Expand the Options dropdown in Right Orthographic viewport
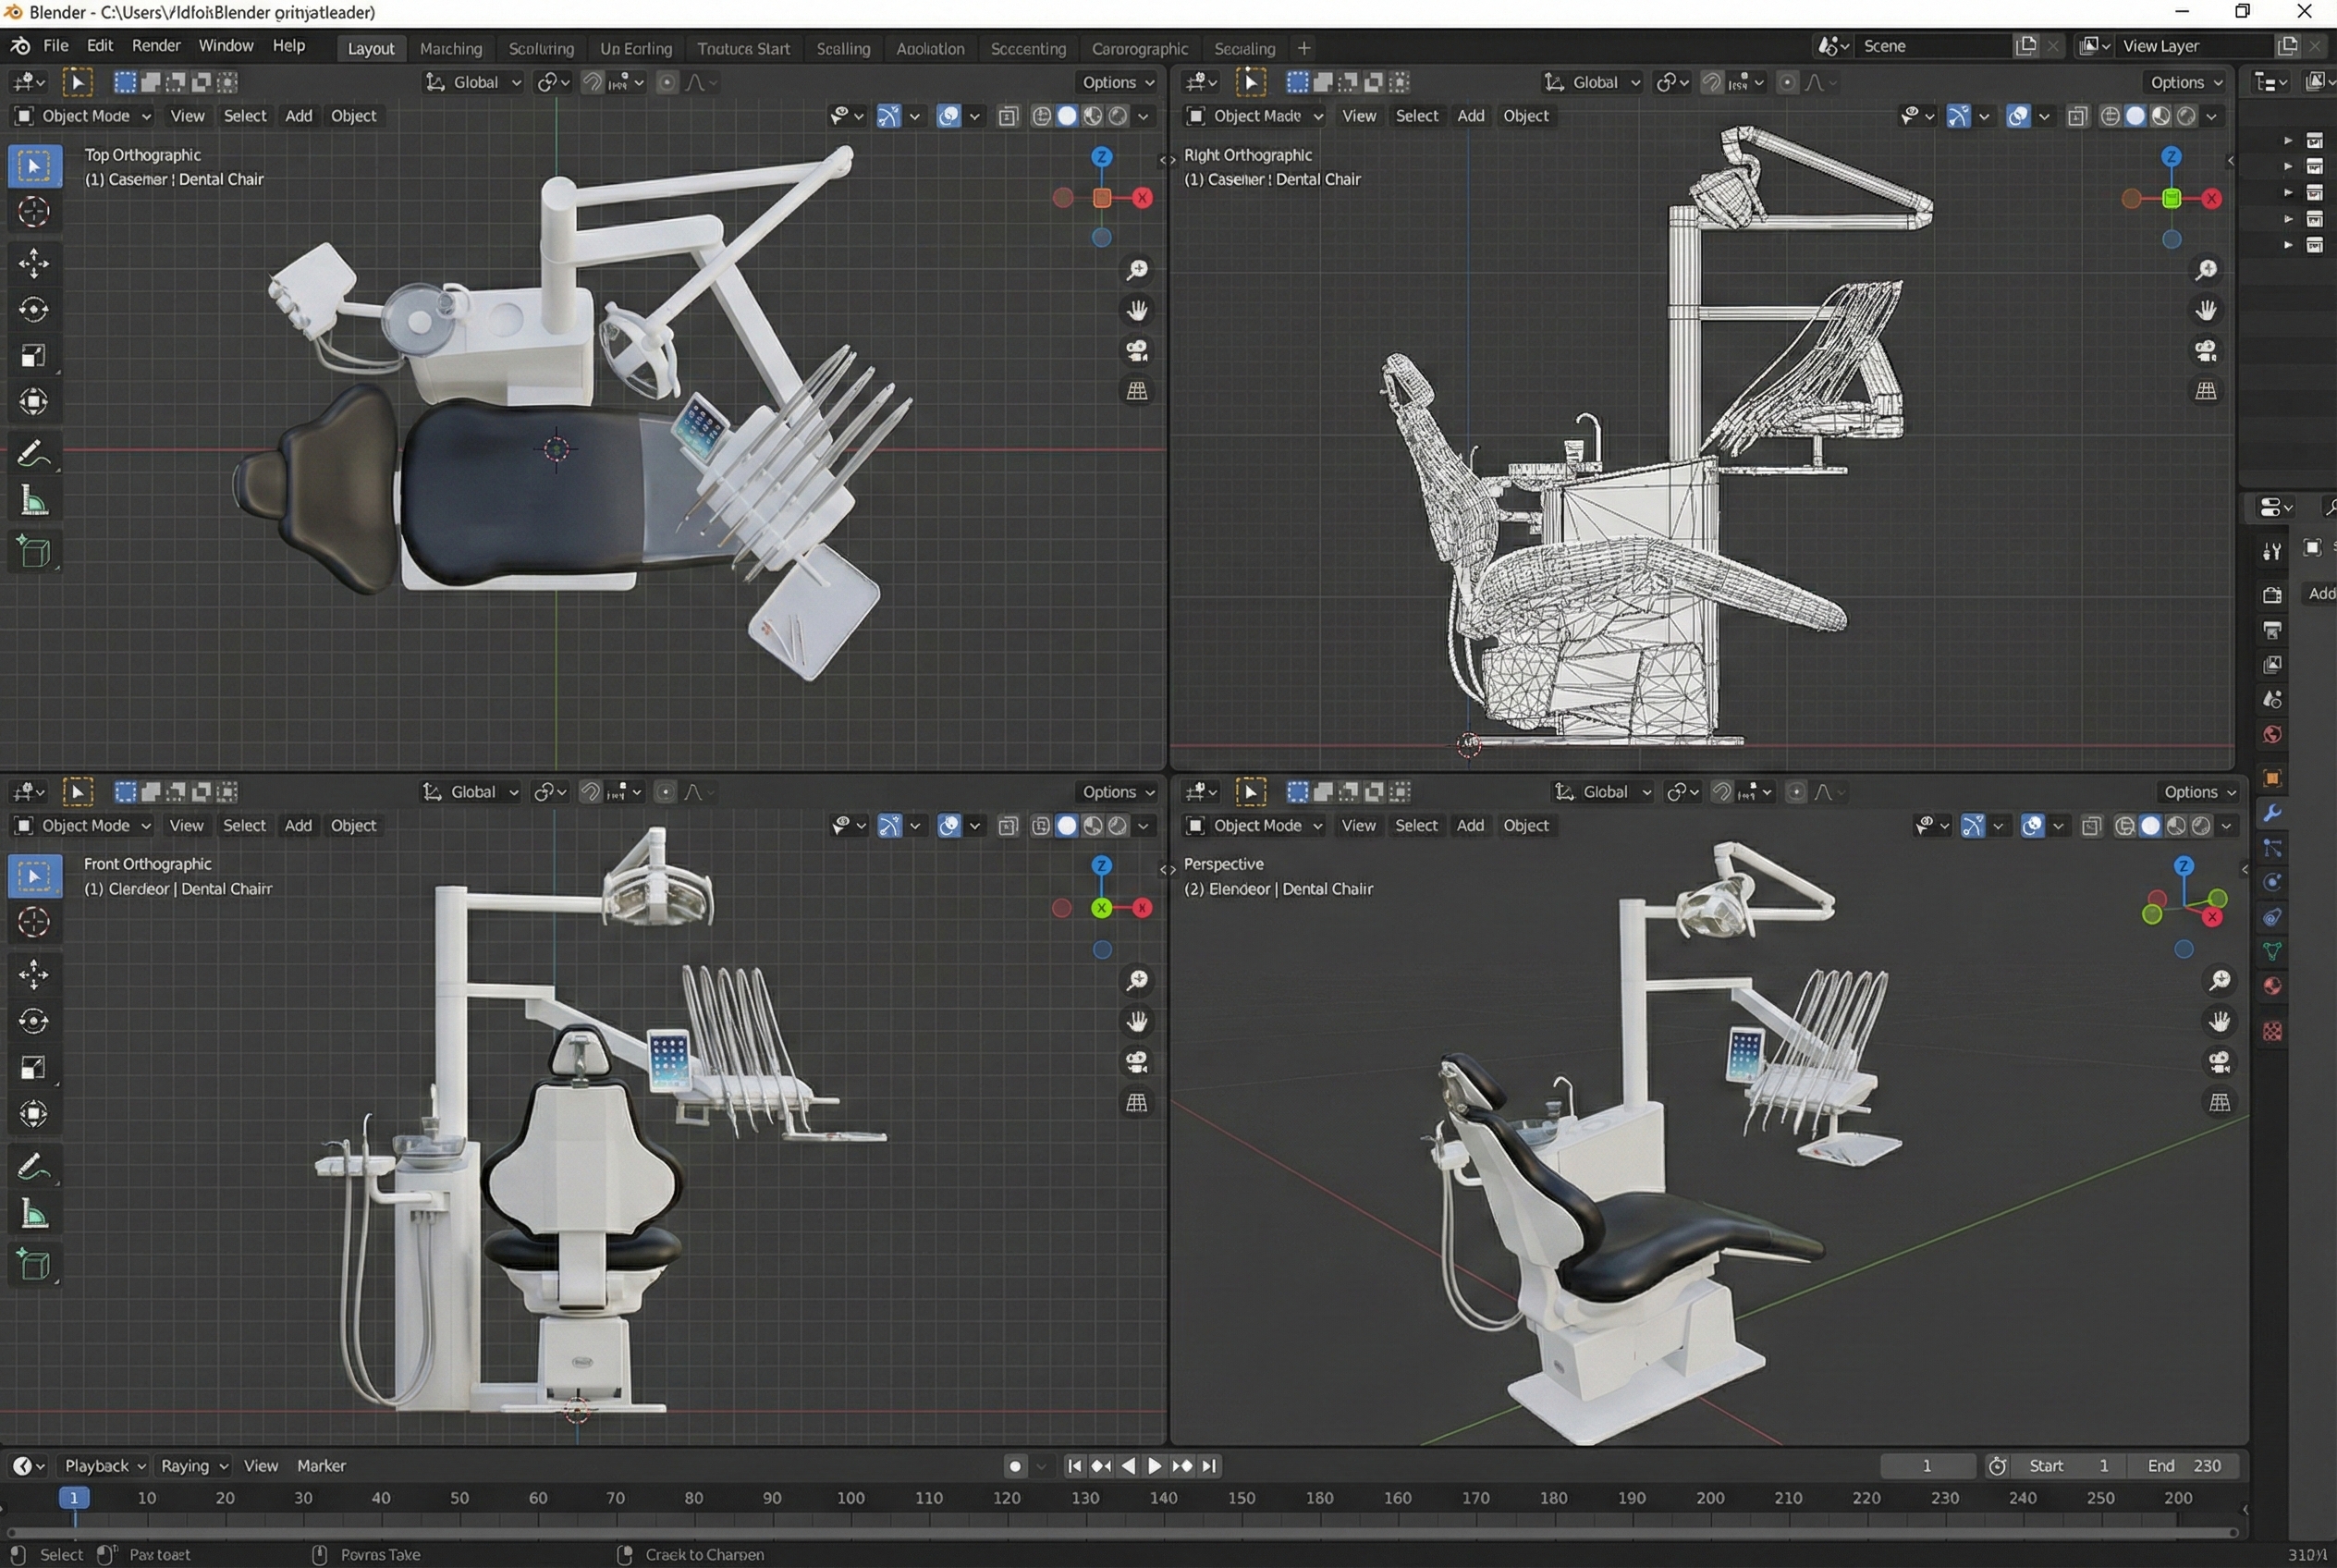The width and height of the screenshot is (2337, 1568). point(2186,82)
